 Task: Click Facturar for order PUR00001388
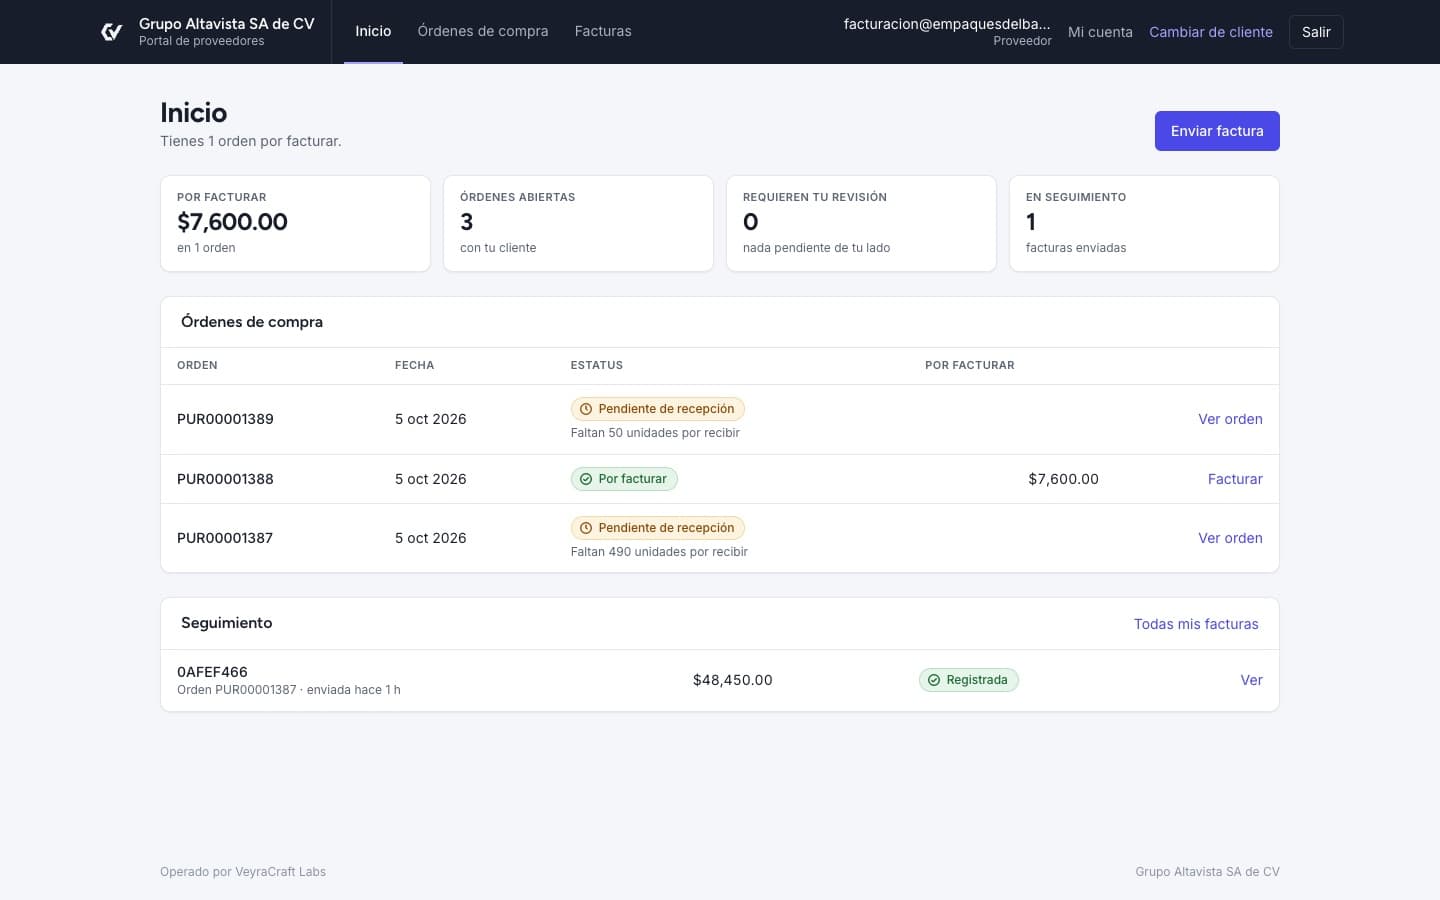pyautogui.click(x=1235, y=479)
